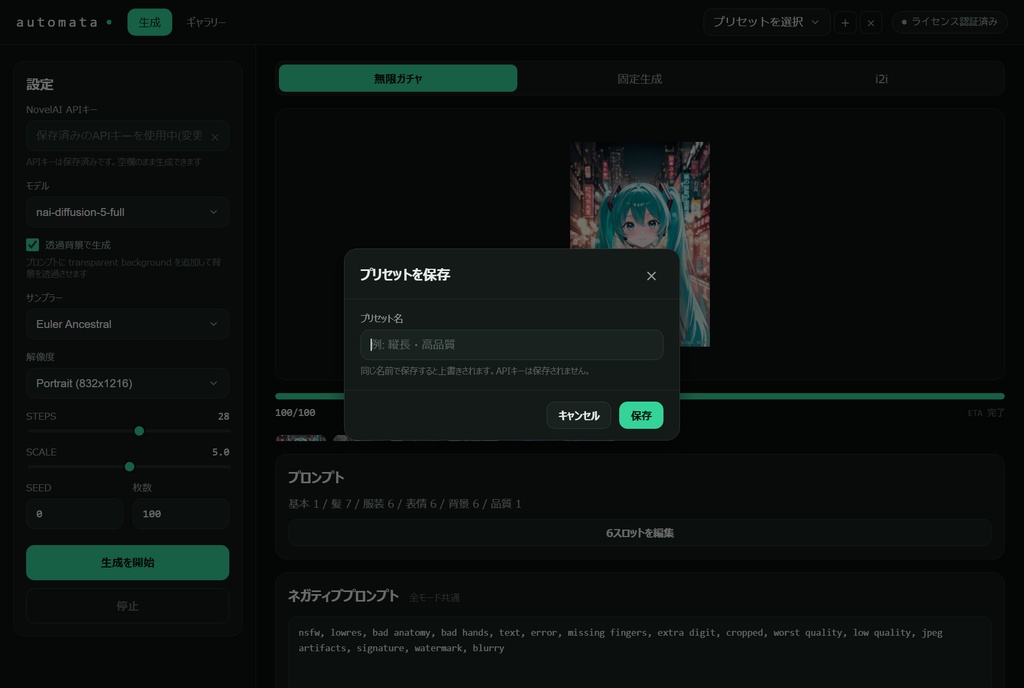Switch to the 生成 tab in header
1024x688 pixels.
click(150, 22)
